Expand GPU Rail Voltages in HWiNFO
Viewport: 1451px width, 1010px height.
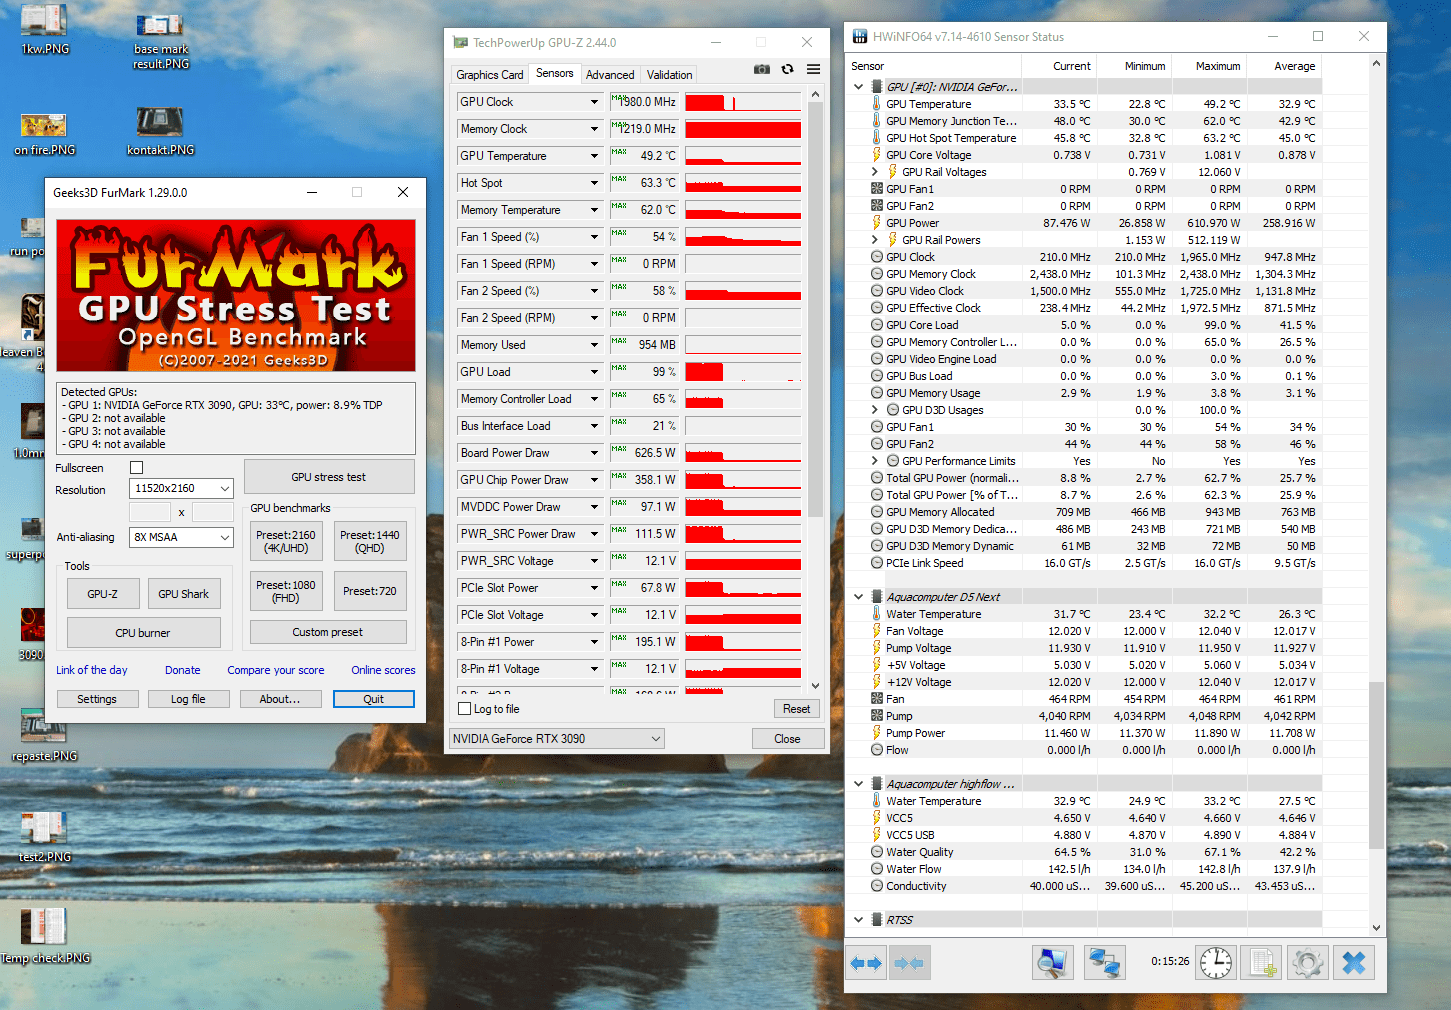[875, 172]
